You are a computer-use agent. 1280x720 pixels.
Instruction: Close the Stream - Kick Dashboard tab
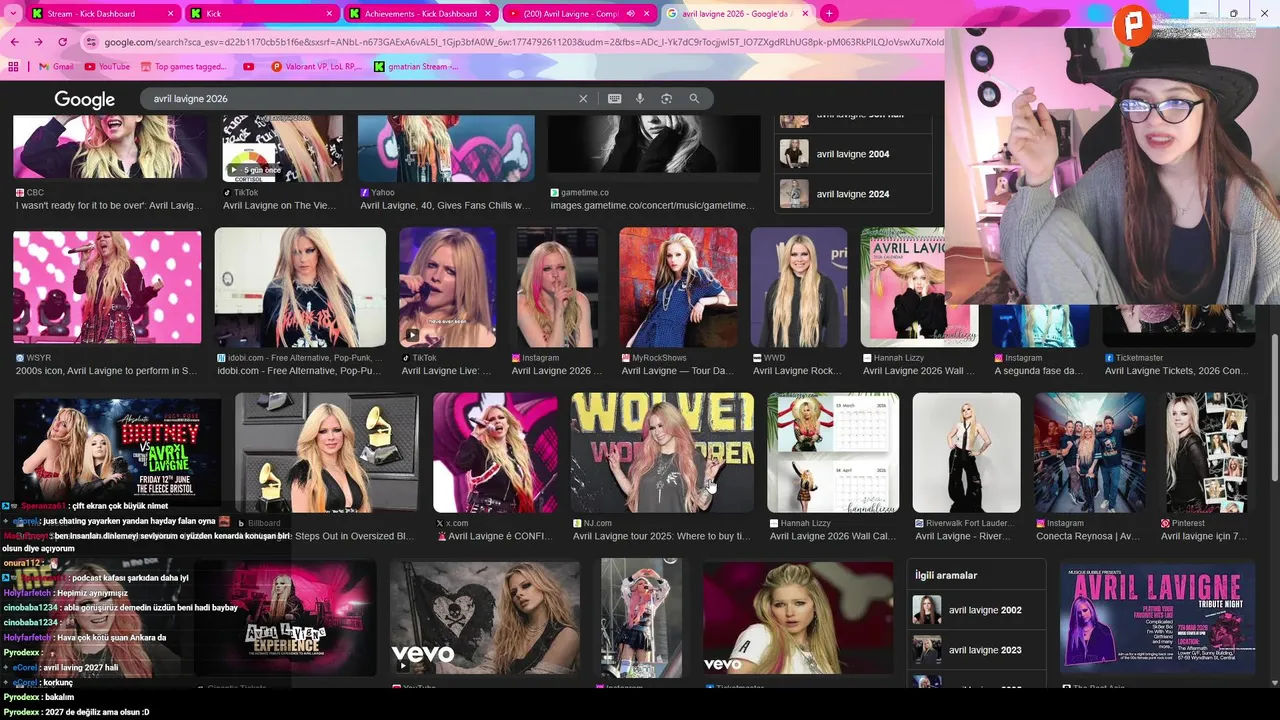[170, 14]
